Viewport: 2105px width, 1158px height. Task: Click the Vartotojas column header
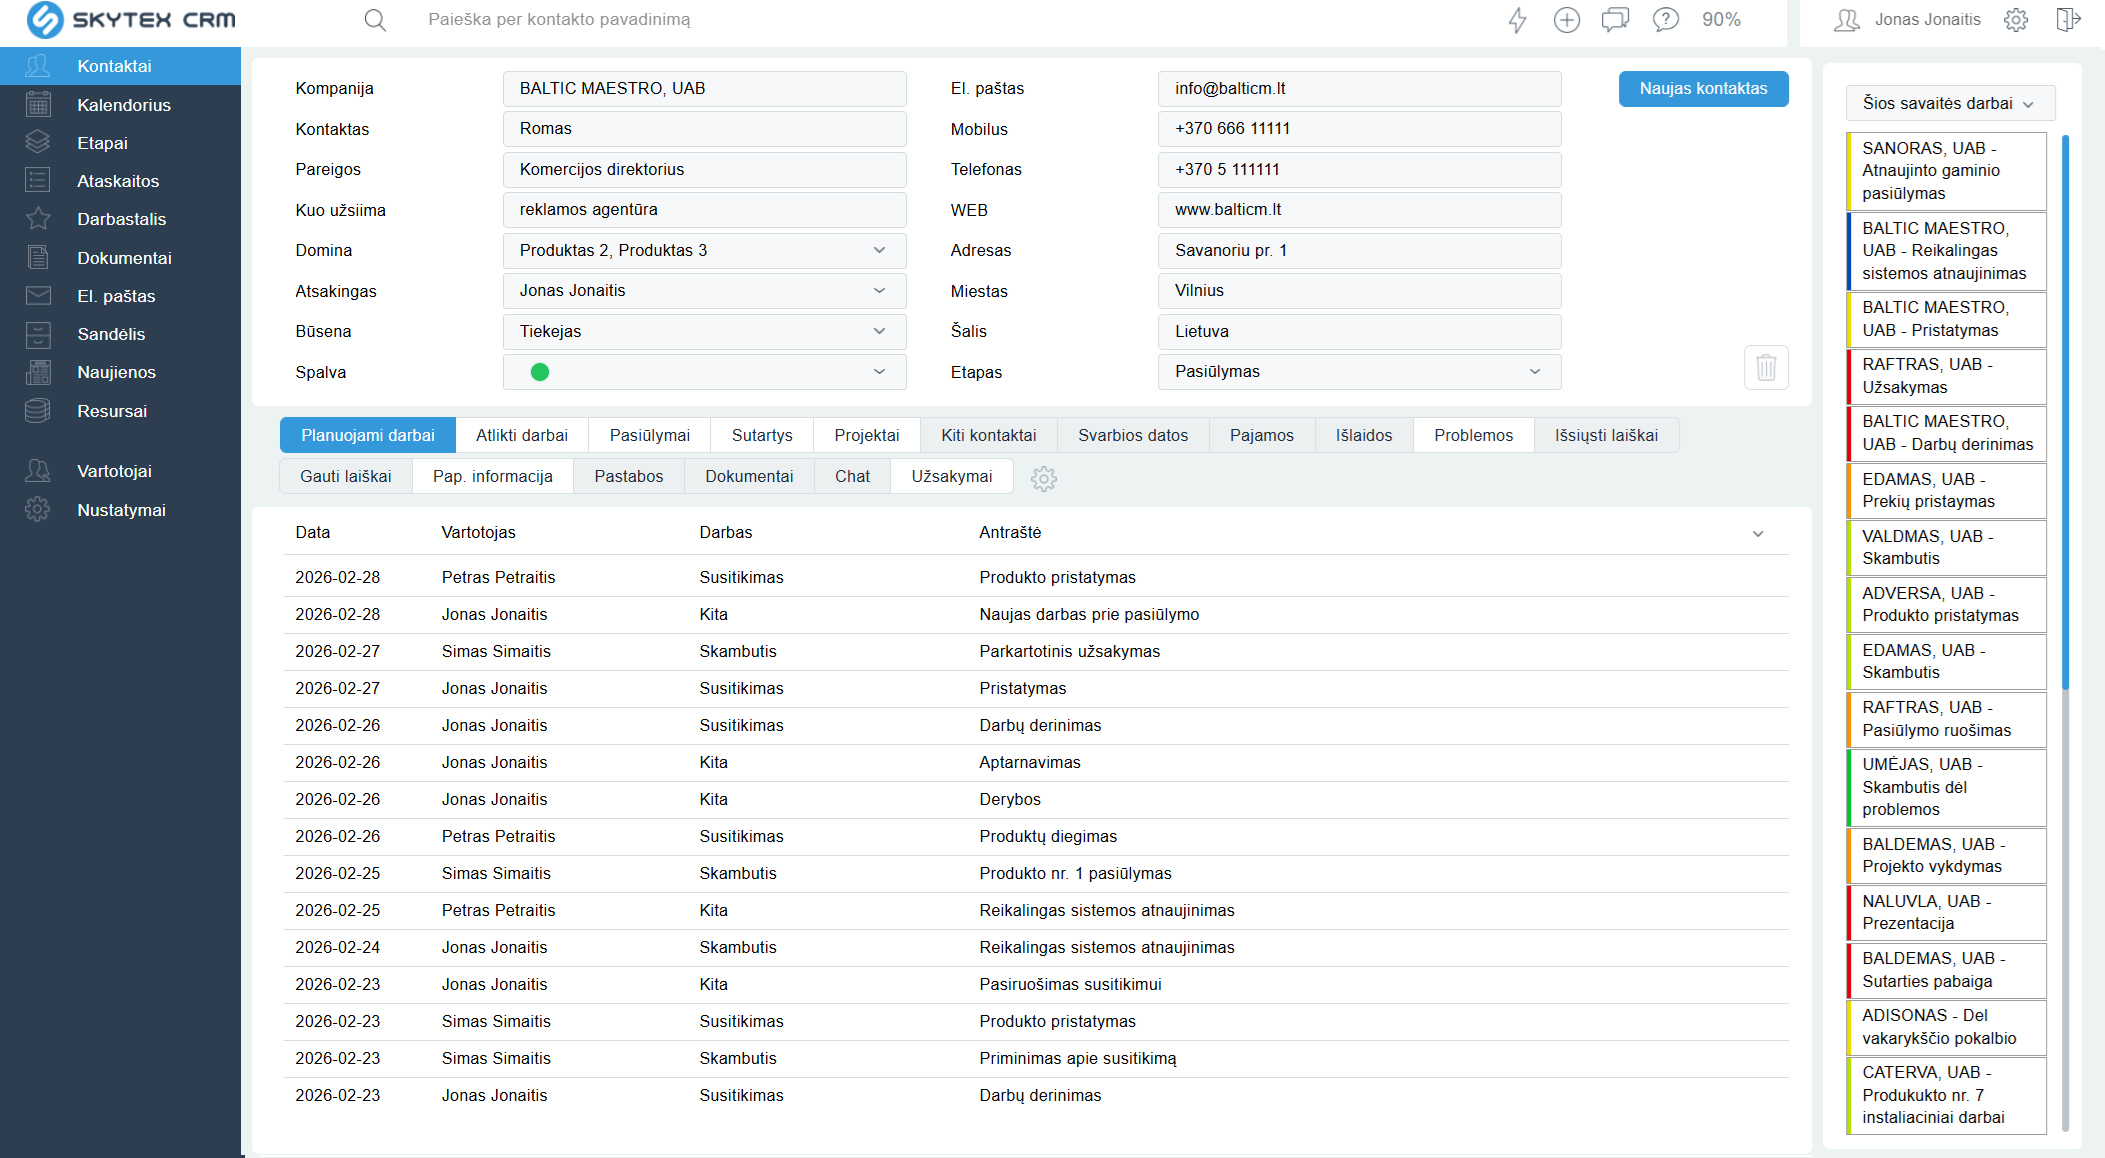(x=478, y=533)
